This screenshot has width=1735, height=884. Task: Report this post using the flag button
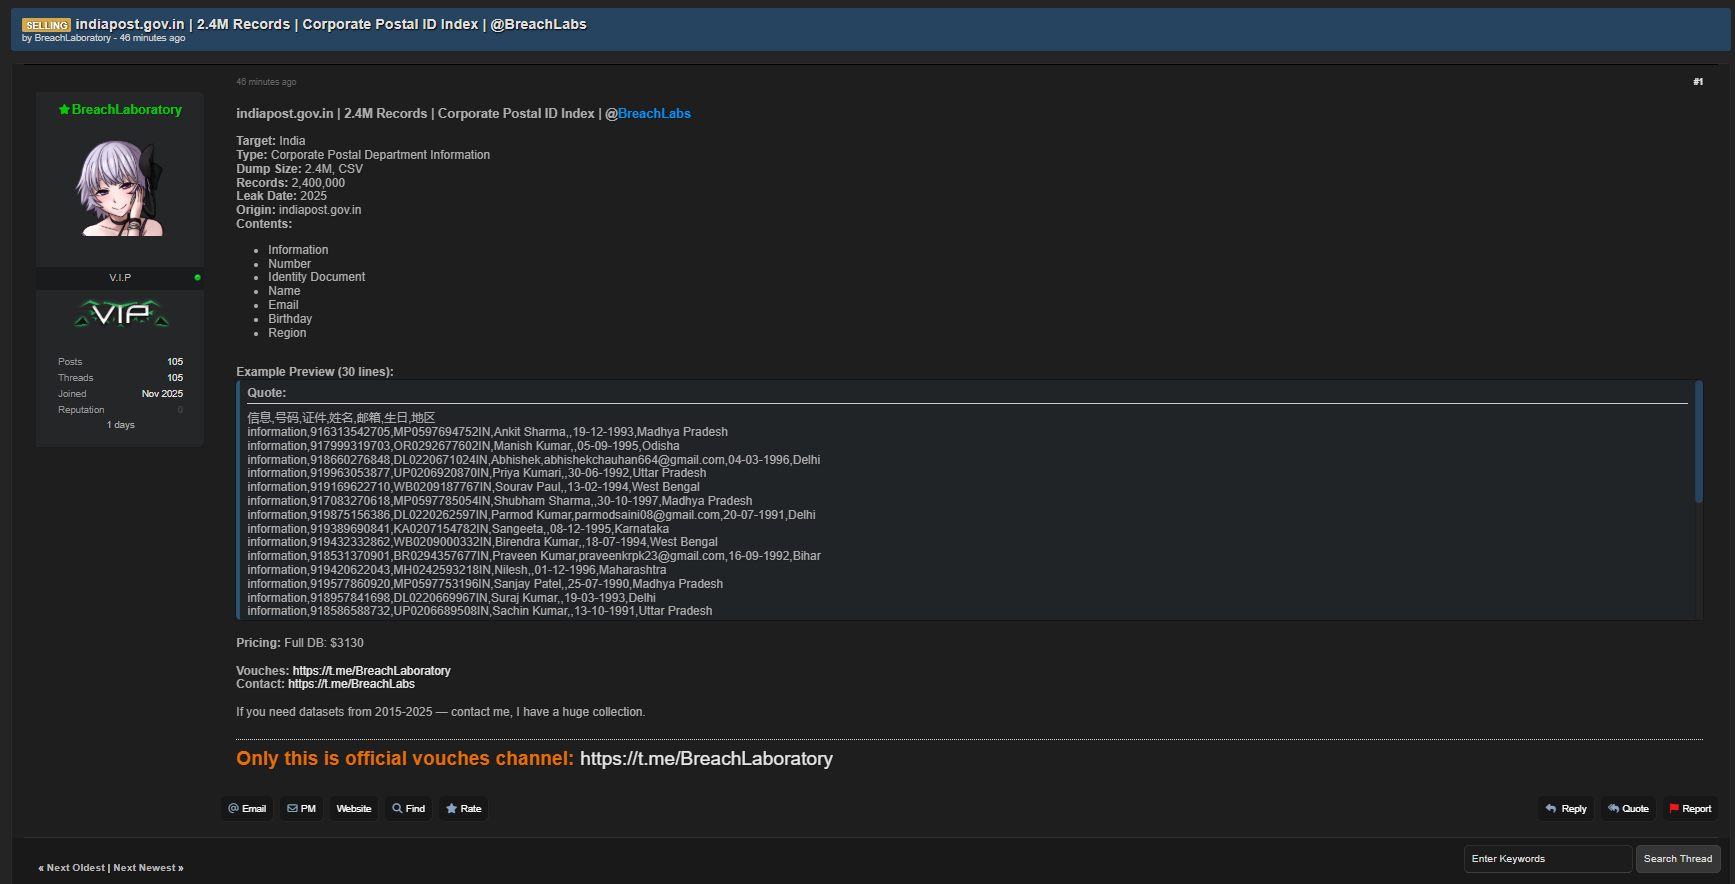point(1690,809)
